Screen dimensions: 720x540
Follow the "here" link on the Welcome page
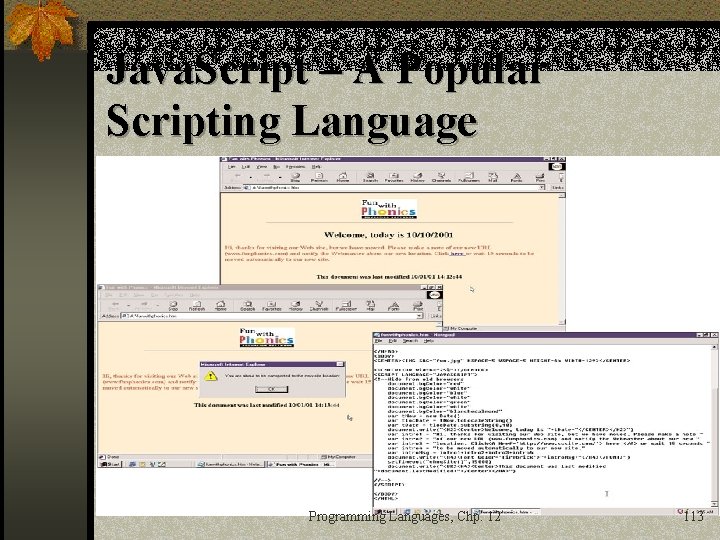456,253
